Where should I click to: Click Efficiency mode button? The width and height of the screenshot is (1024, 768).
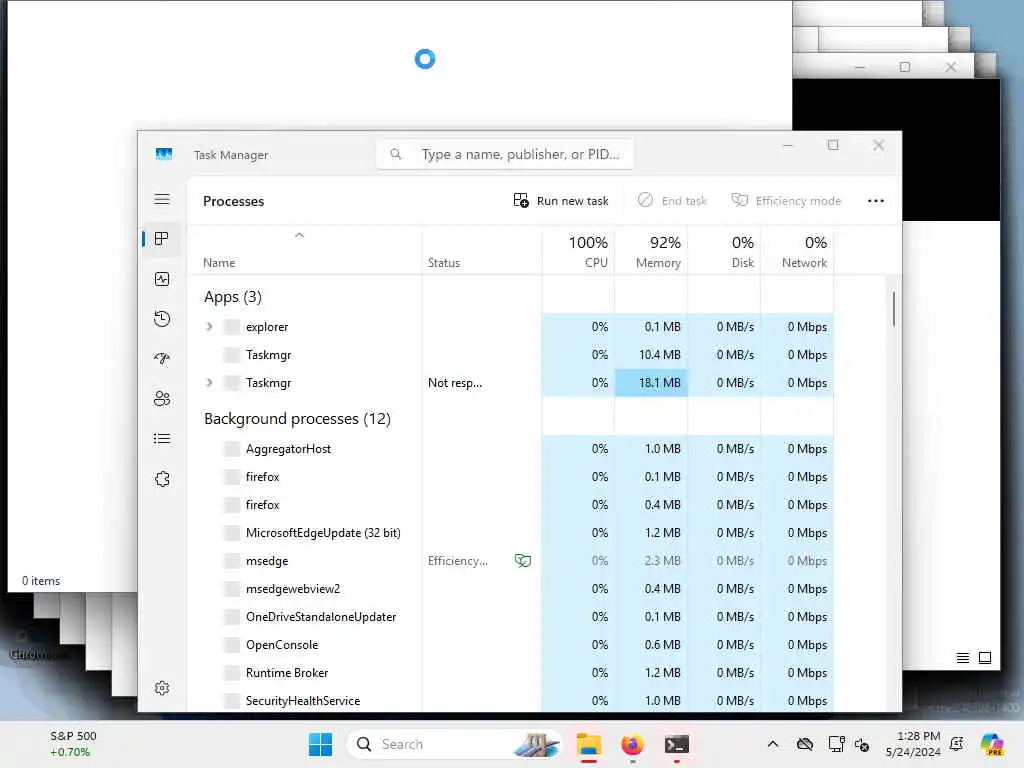786,200
